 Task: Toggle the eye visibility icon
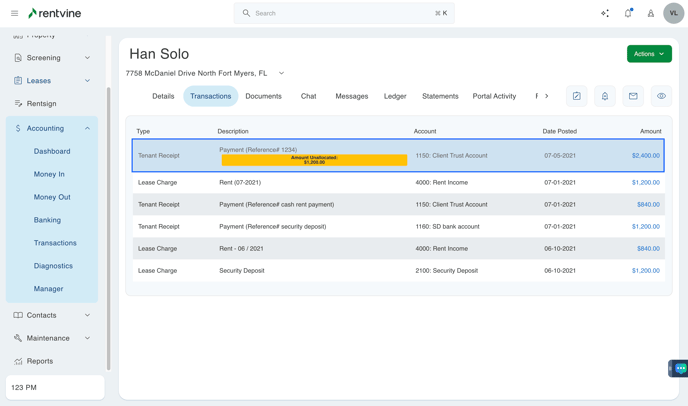click(661, 96)
